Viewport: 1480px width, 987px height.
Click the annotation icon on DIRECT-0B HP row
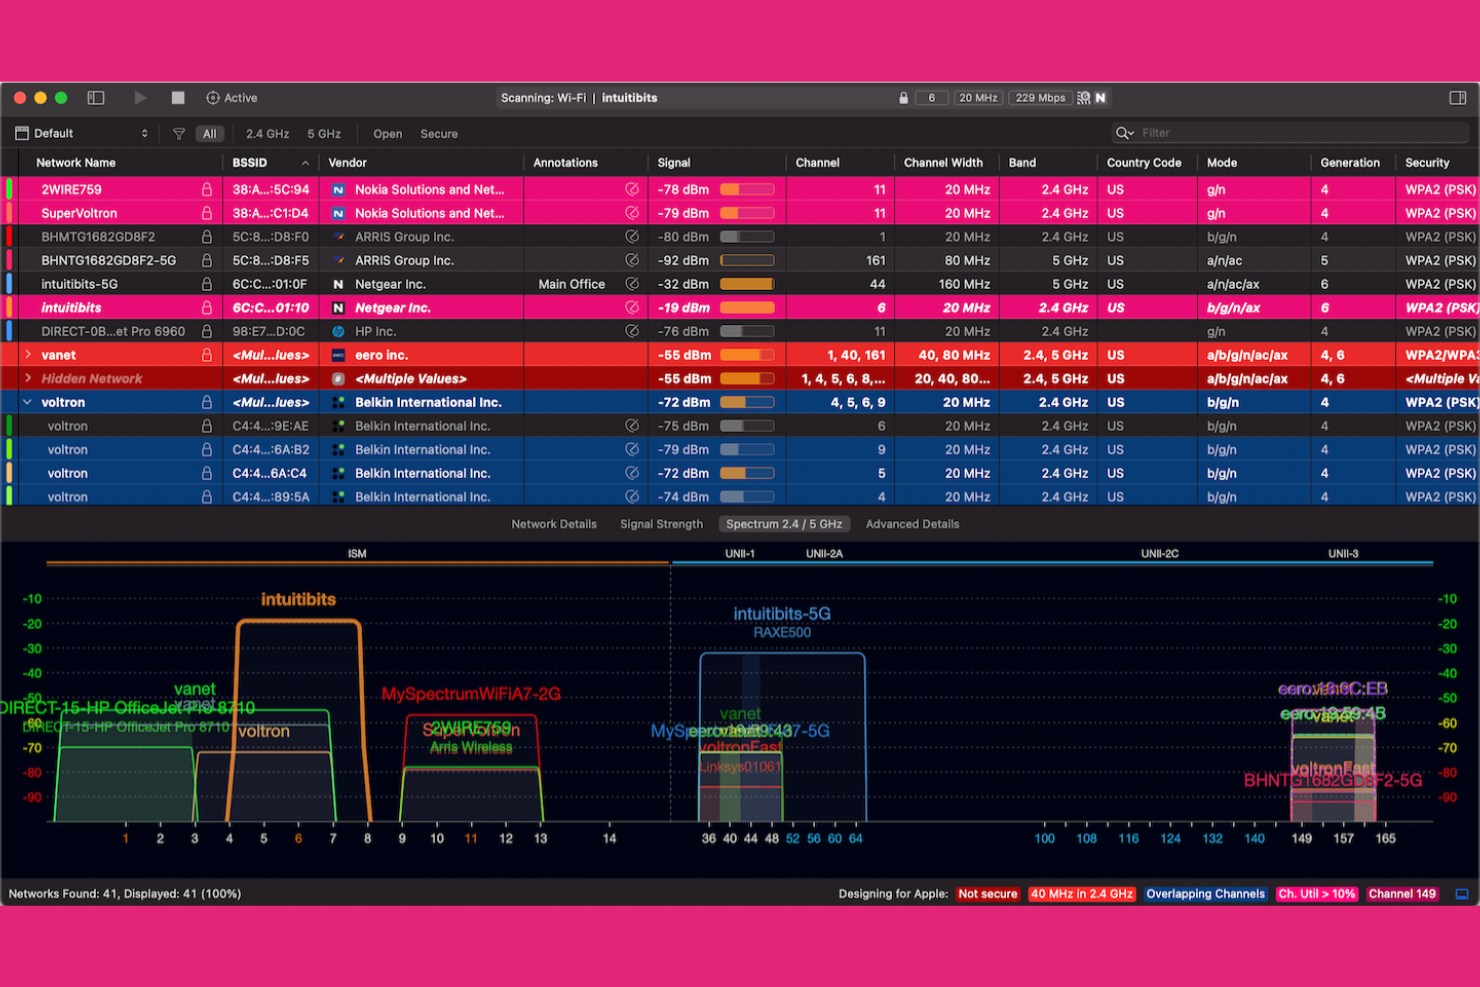point(632,331)
